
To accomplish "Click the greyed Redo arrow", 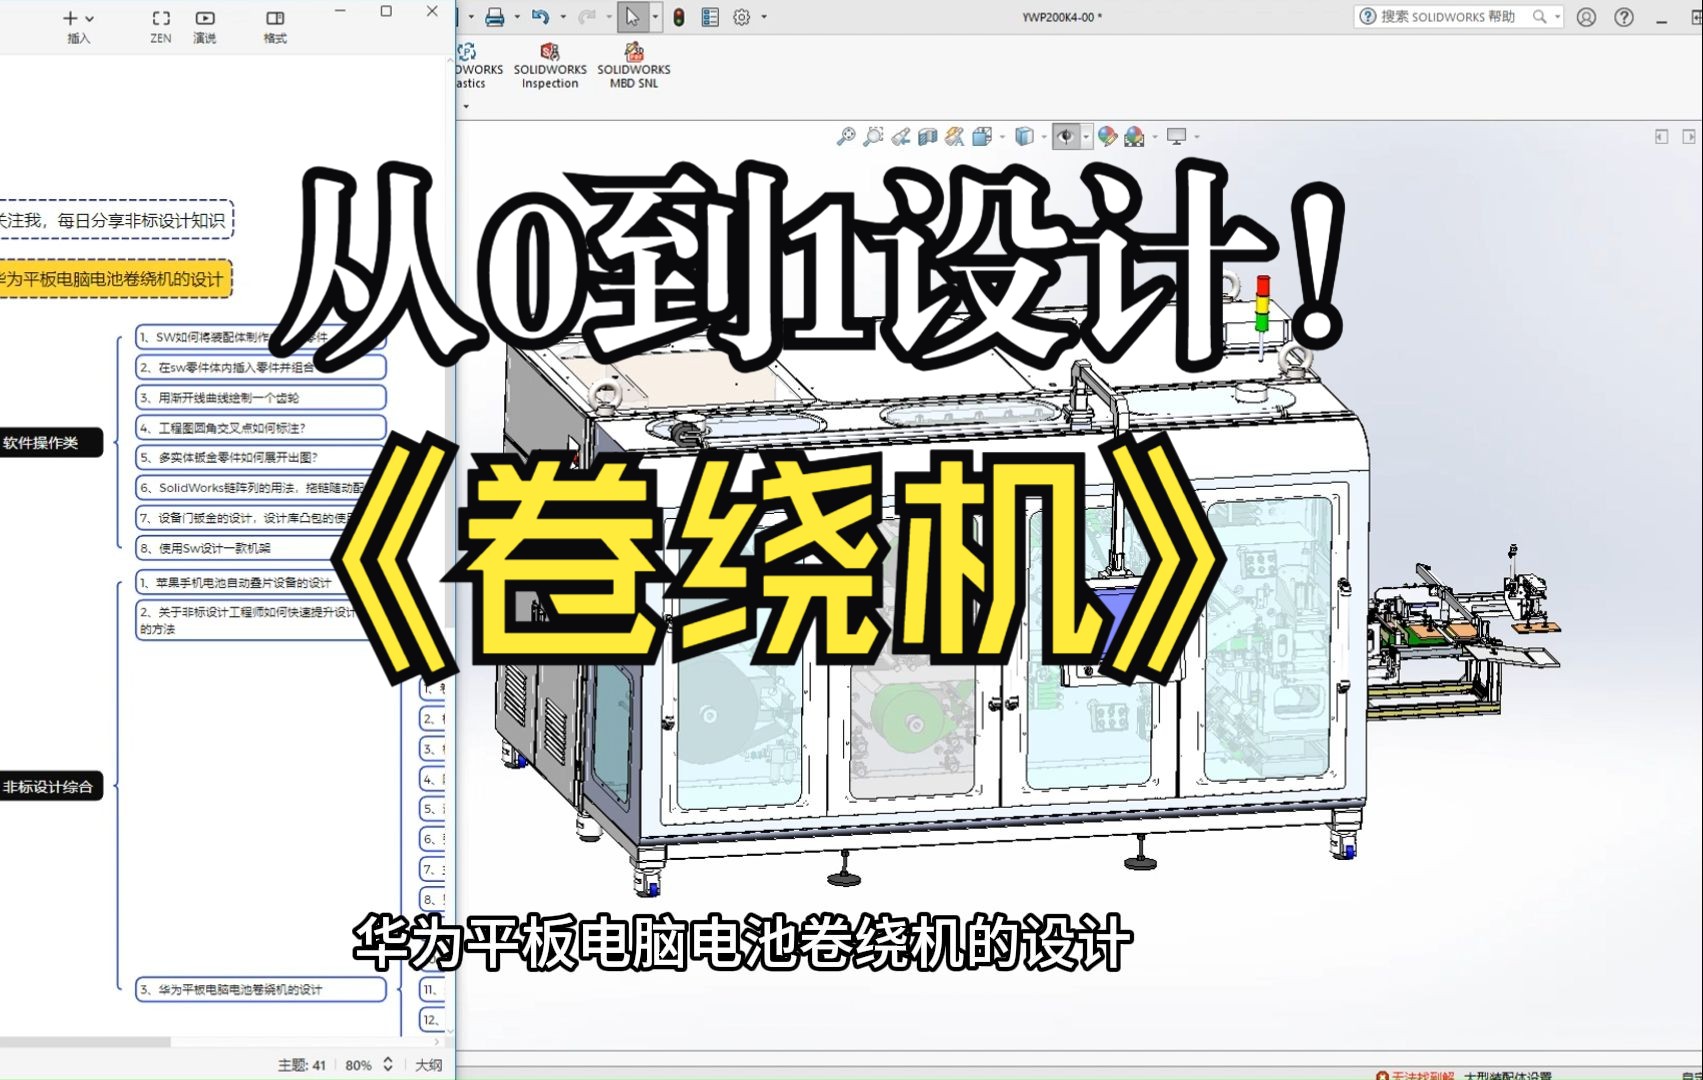I will coord(587,17).
